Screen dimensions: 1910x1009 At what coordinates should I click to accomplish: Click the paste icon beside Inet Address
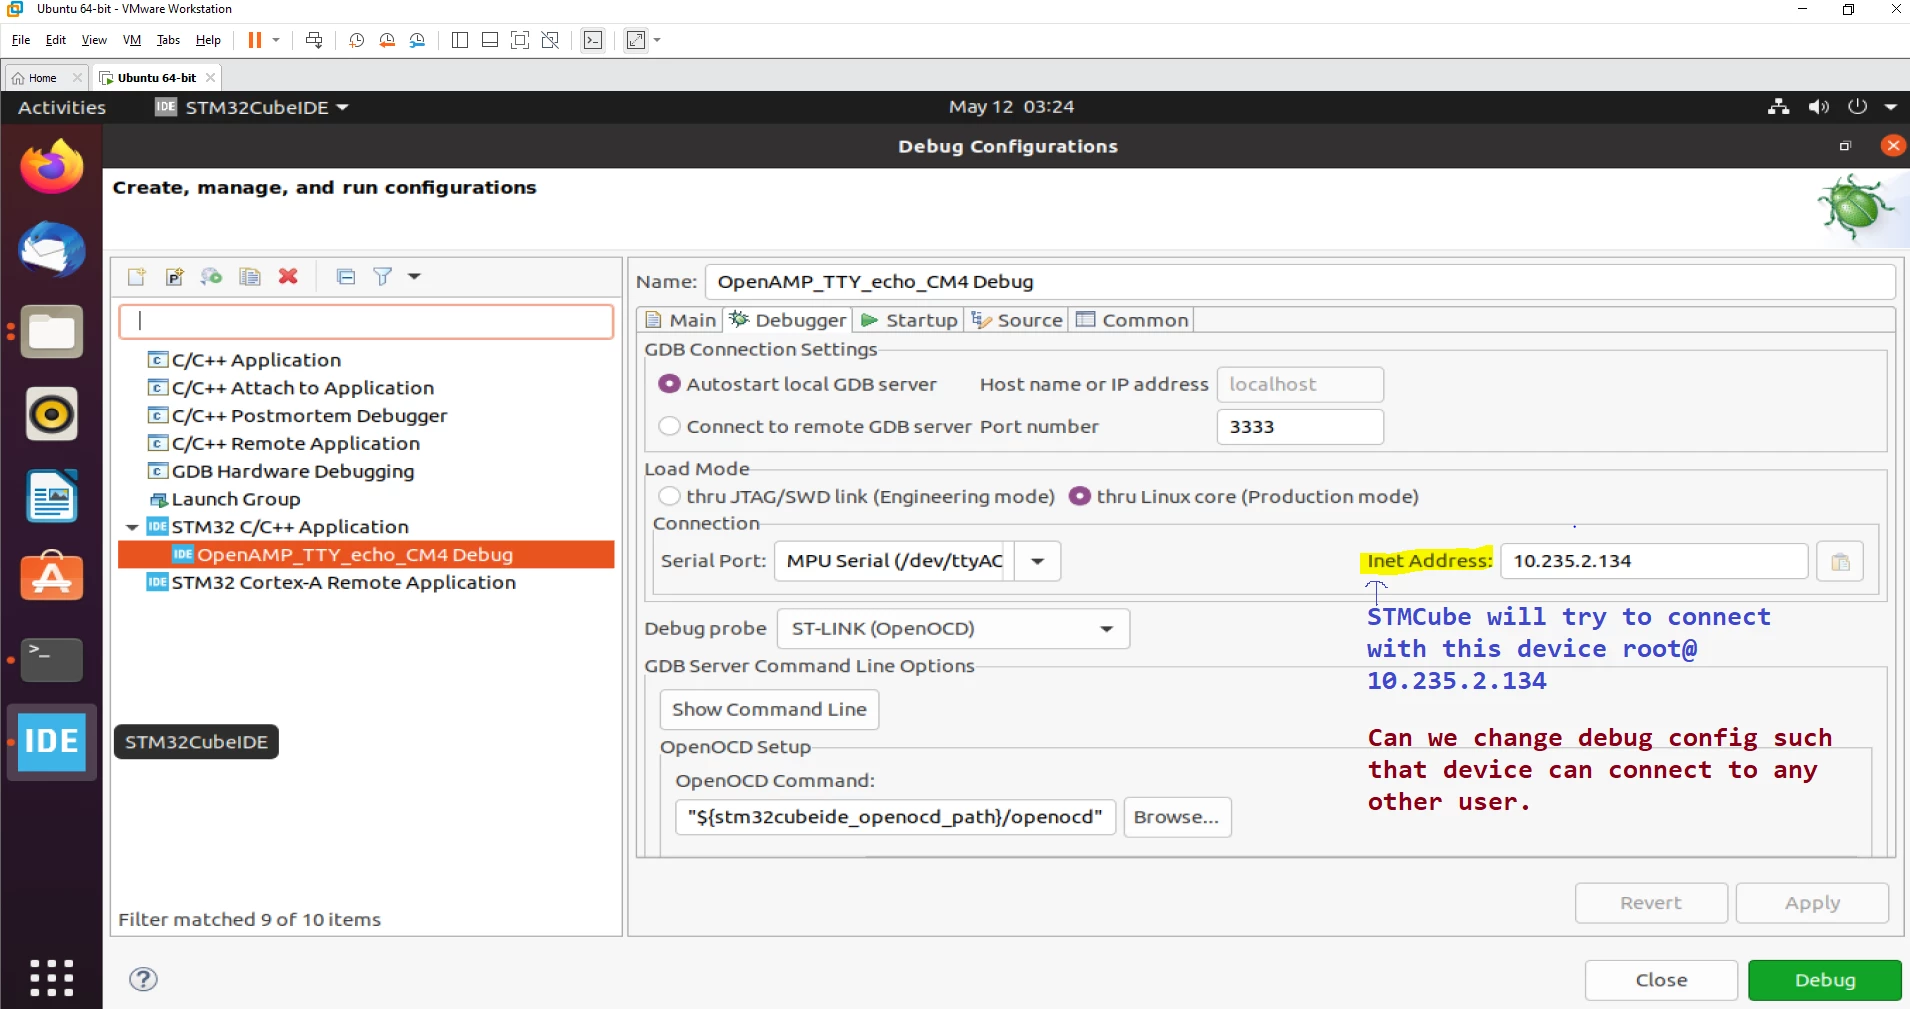1840,562
